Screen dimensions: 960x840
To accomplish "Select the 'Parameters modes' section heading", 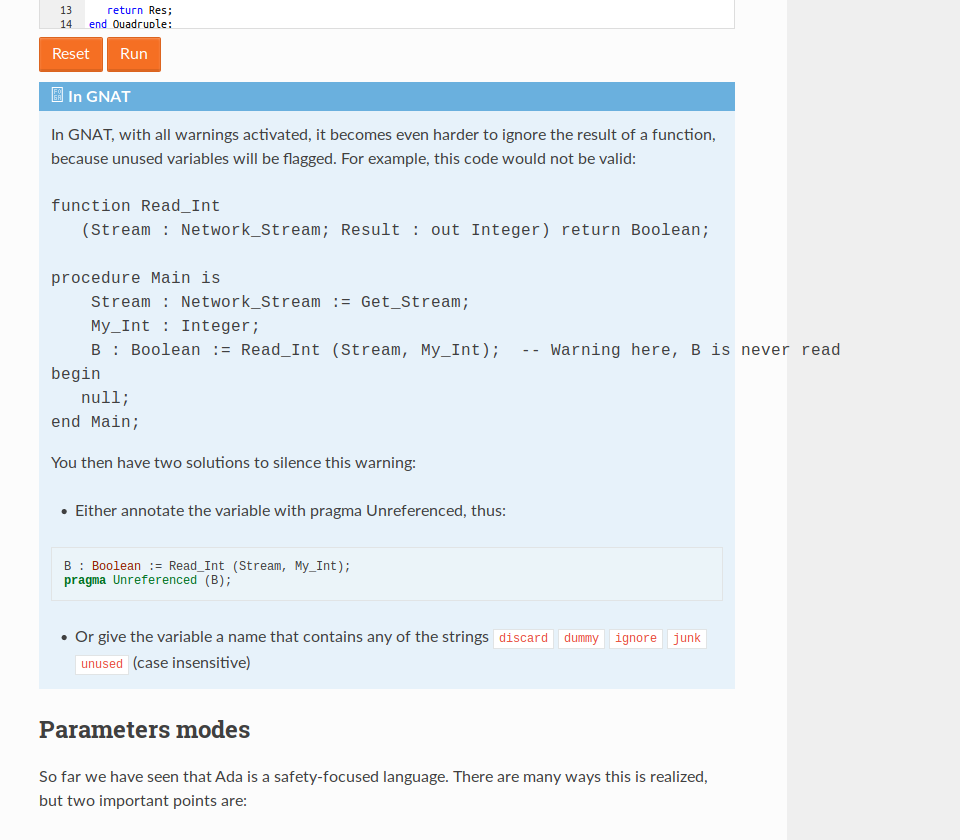I will click(144, 729).
